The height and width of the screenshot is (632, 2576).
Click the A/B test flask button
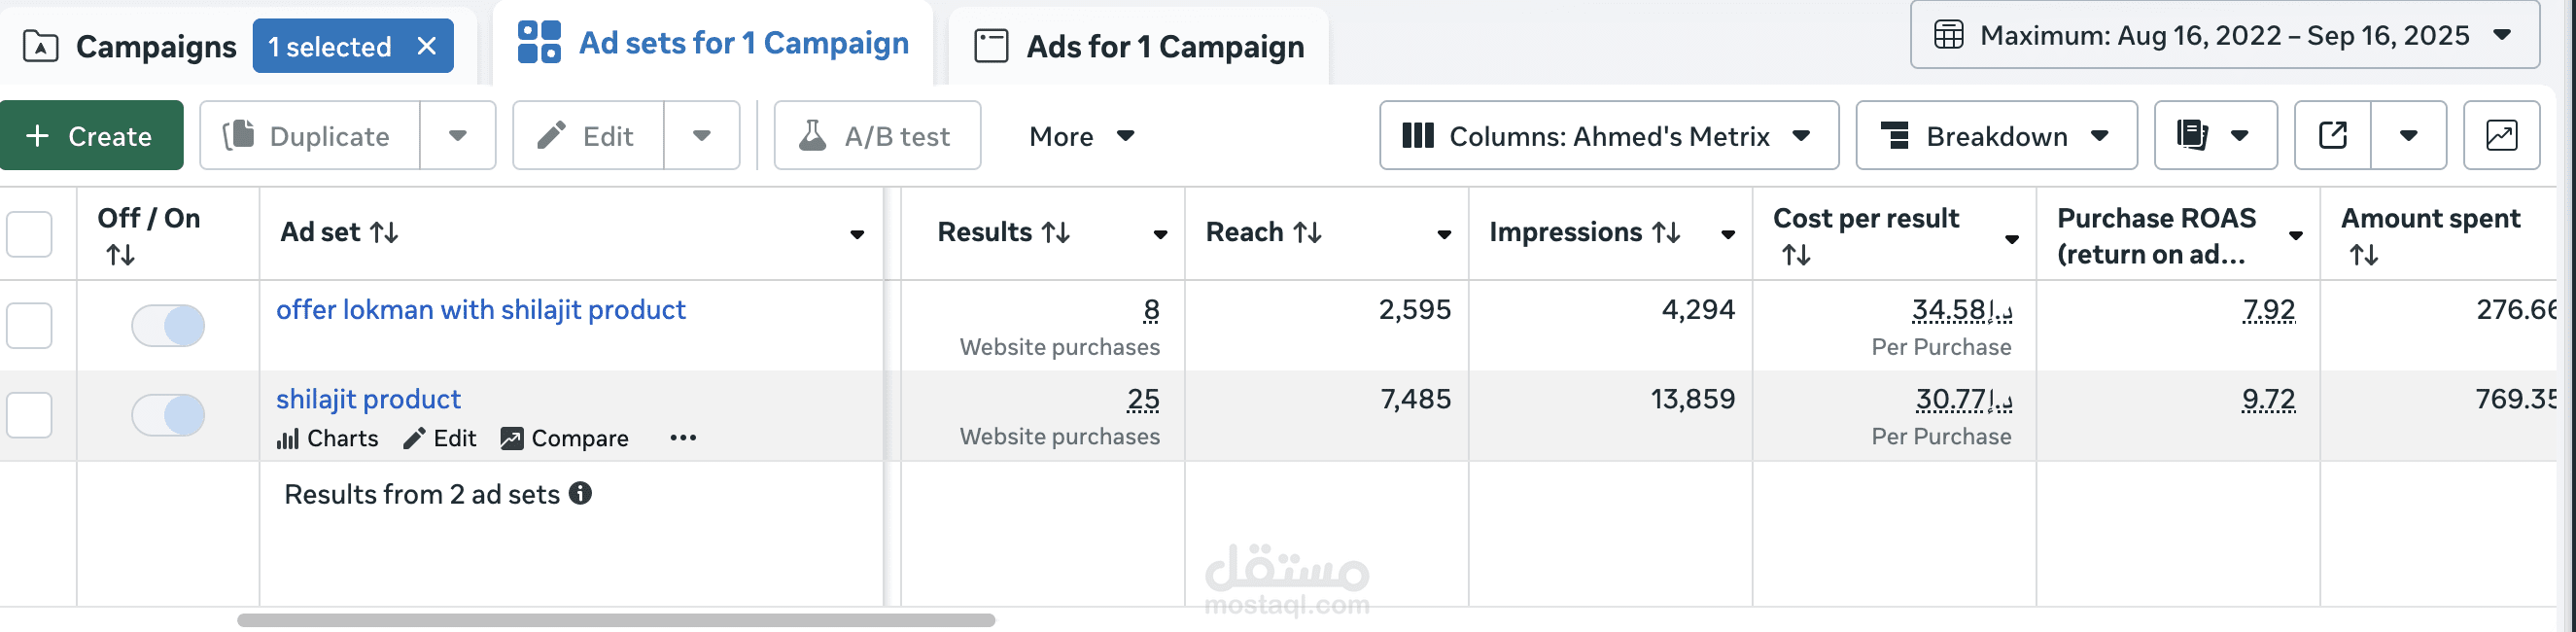pyautogui.click(x=877, y=135)
